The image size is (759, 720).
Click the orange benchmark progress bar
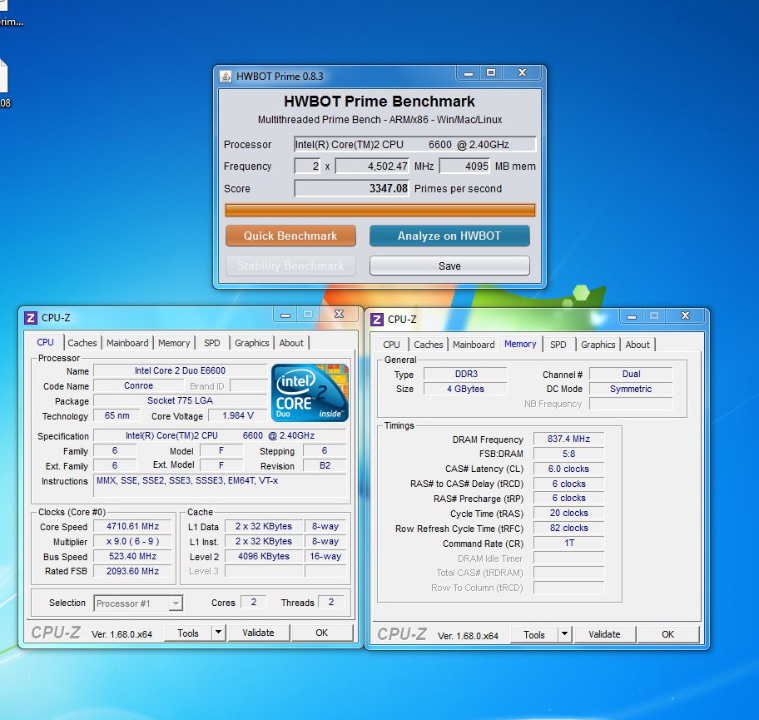[x=380, y=210]
